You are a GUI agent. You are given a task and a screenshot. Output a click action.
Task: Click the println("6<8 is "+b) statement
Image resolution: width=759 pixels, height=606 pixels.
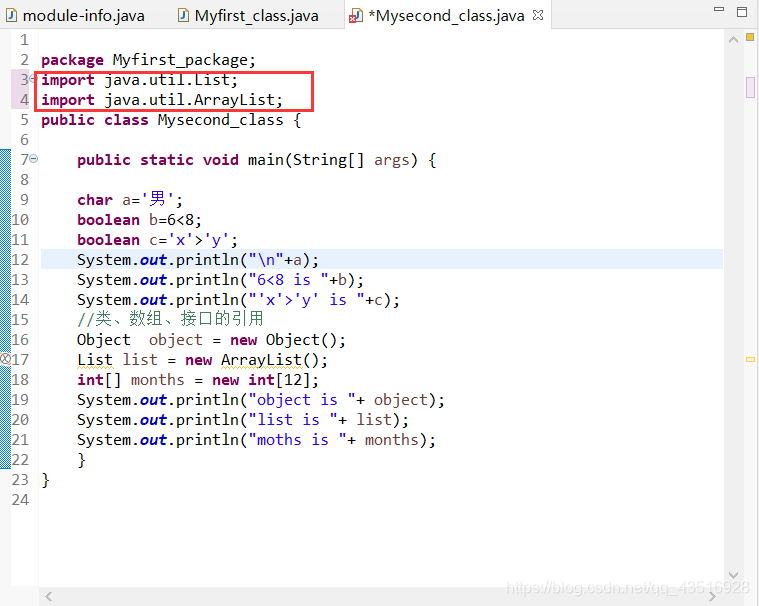coord(220,280)
